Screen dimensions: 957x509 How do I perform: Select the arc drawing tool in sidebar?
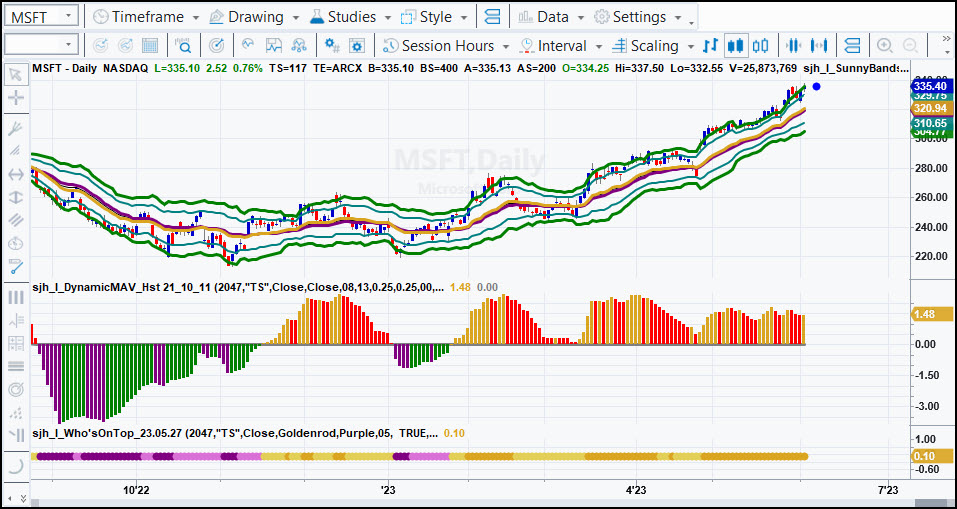pos(15,466)
